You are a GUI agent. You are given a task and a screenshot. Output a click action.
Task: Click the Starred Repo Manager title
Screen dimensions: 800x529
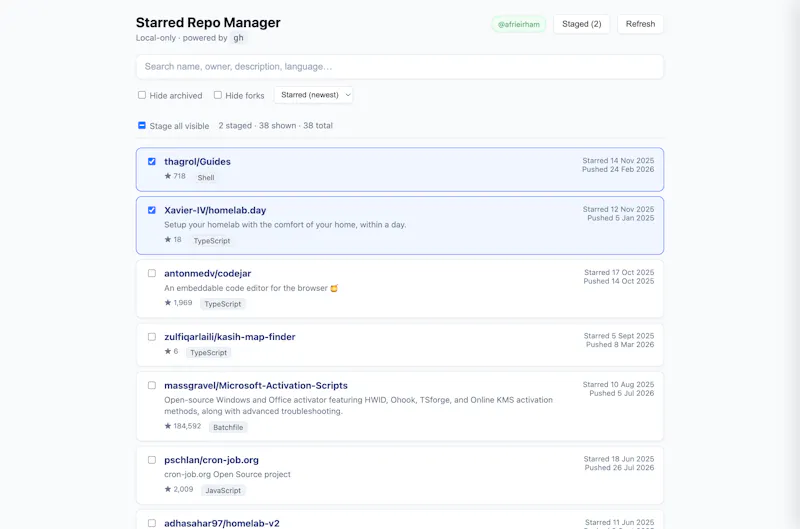[208, 22]
